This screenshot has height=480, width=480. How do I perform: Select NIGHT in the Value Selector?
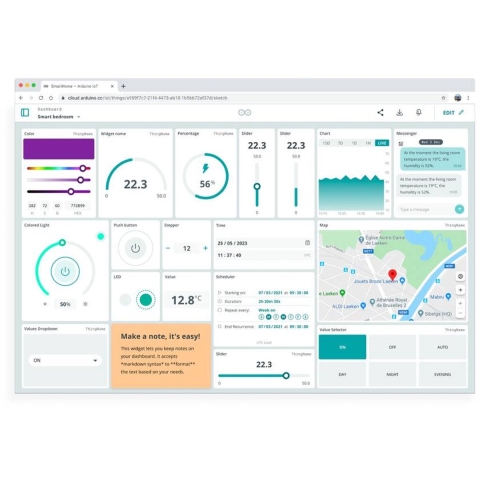pos(392,374)
